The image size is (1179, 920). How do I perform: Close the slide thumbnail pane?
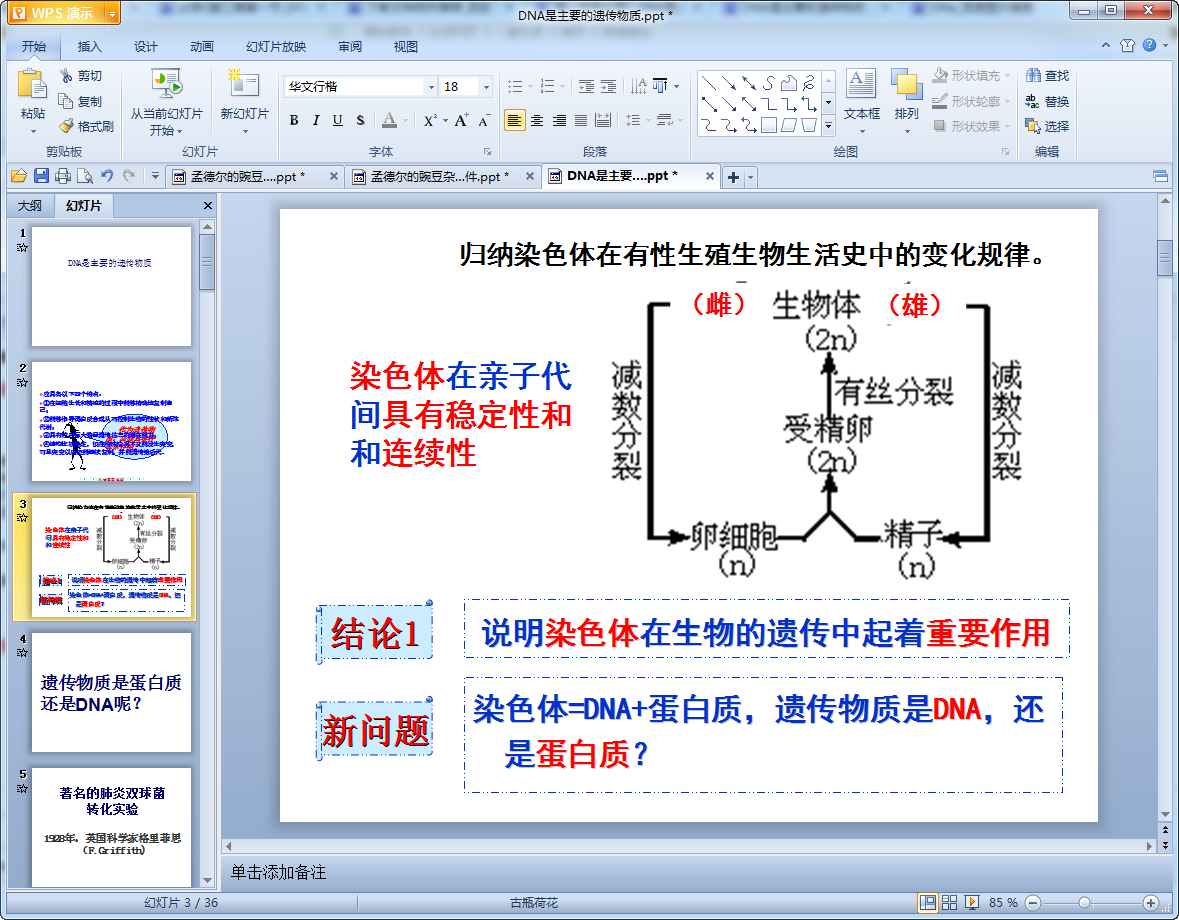(208, 206)
